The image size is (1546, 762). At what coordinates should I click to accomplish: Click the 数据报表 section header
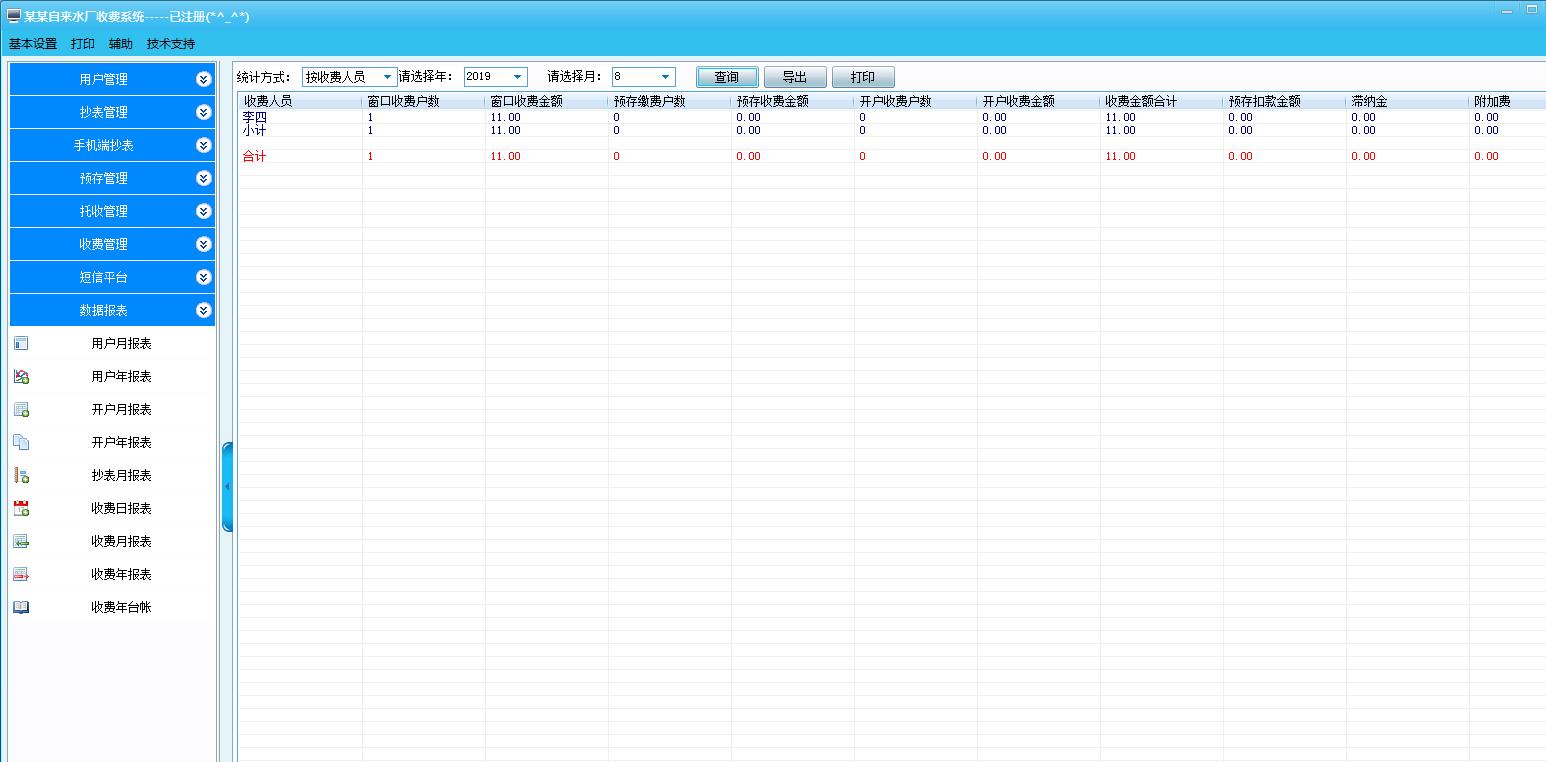[x=112, y=310]
